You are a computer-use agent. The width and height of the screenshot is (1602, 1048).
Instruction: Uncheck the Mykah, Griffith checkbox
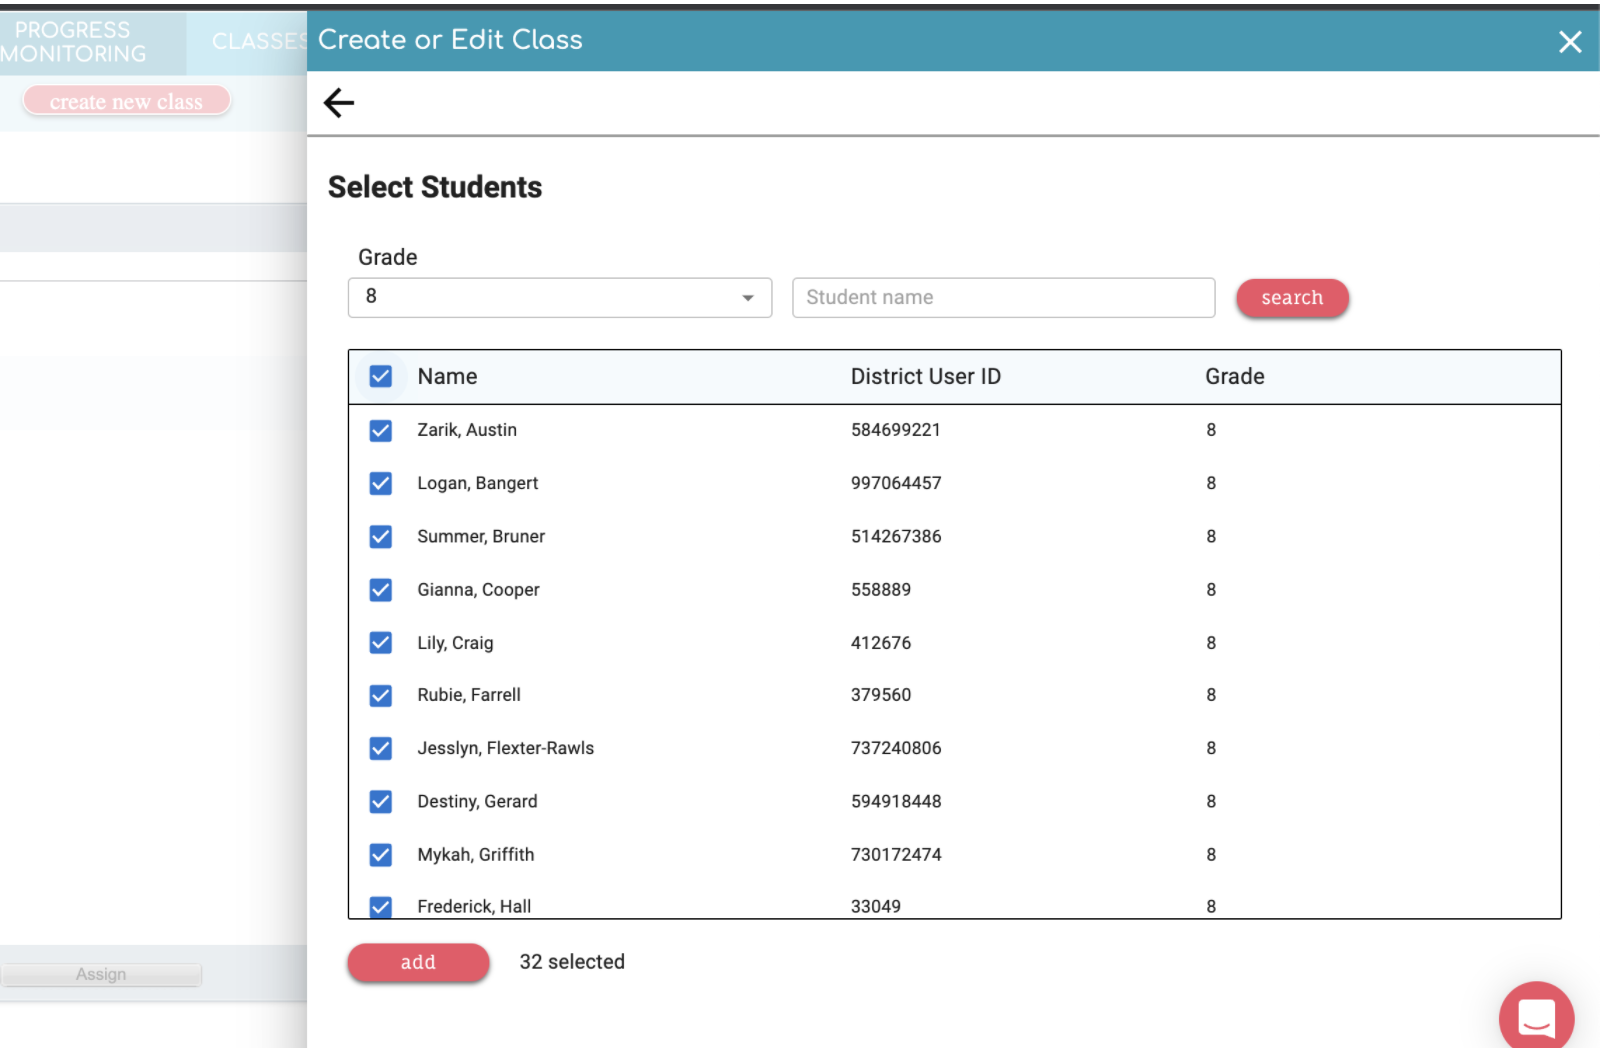(x=381, y=855)
